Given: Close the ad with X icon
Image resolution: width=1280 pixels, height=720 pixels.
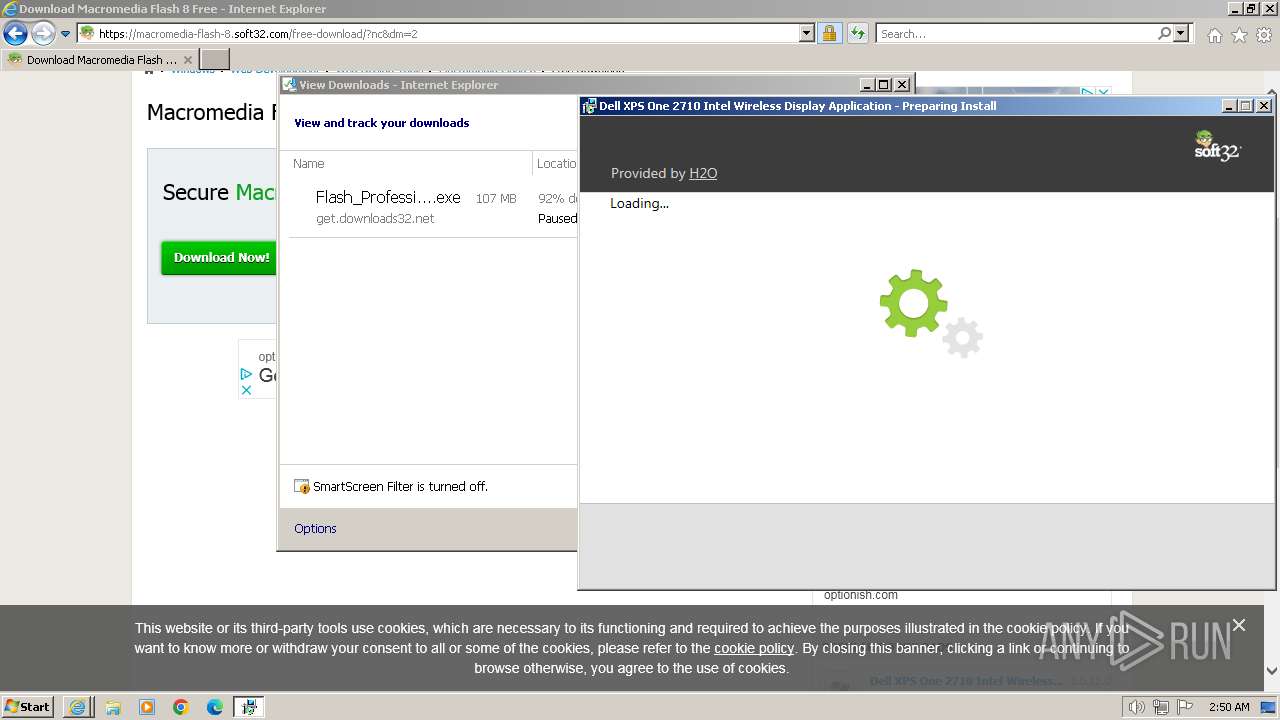Looking at the screenshot, I should point(246,390).
